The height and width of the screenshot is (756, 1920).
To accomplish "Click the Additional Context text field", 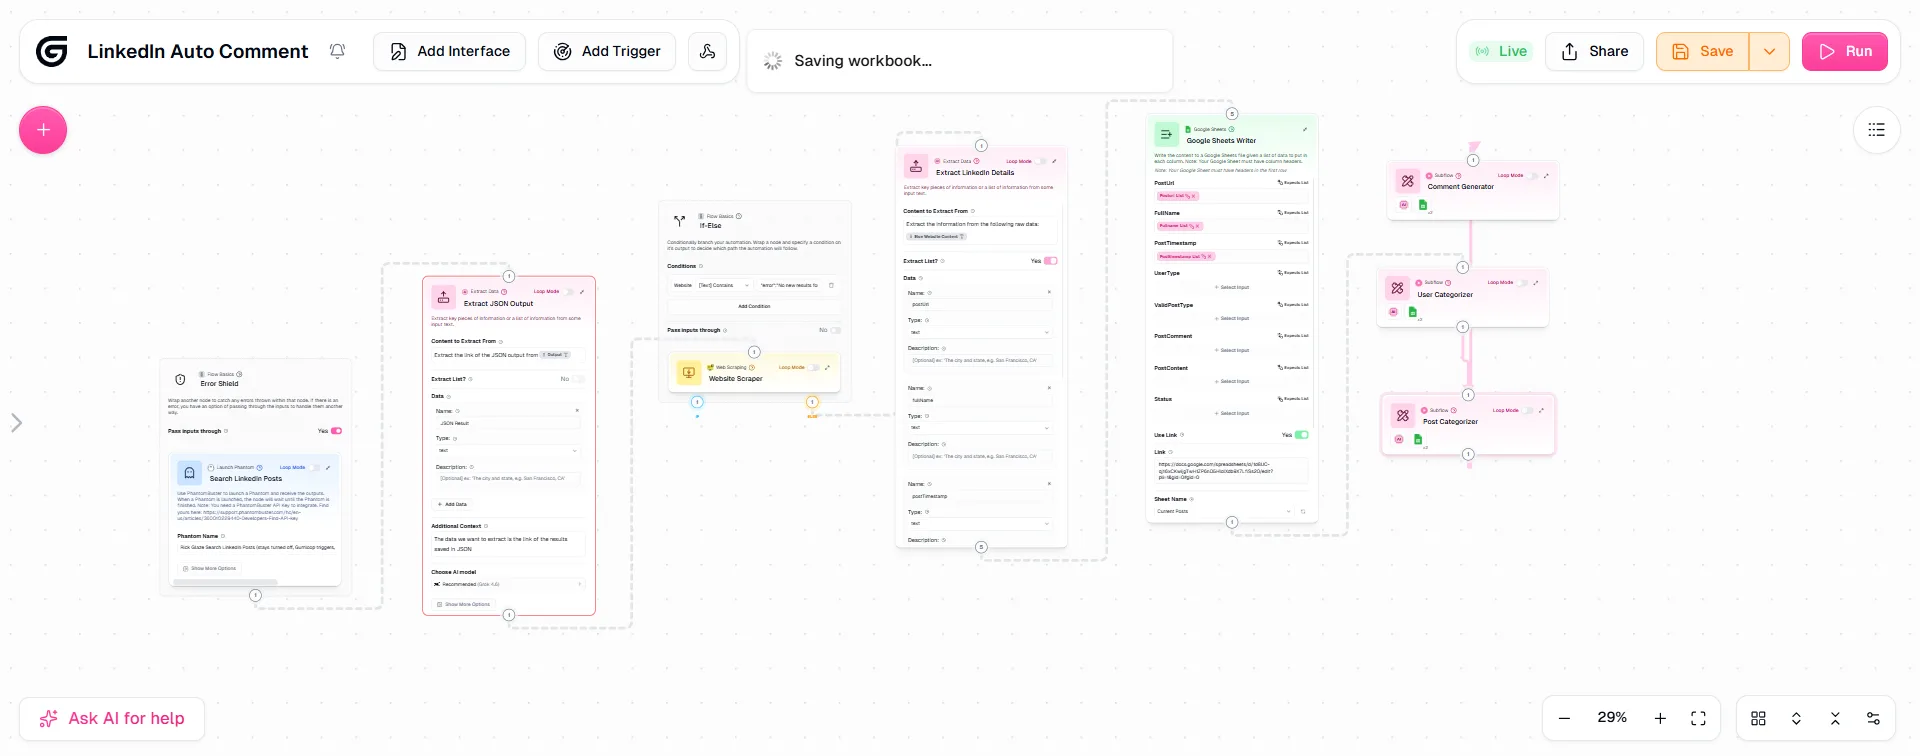I will click(508, 544).
